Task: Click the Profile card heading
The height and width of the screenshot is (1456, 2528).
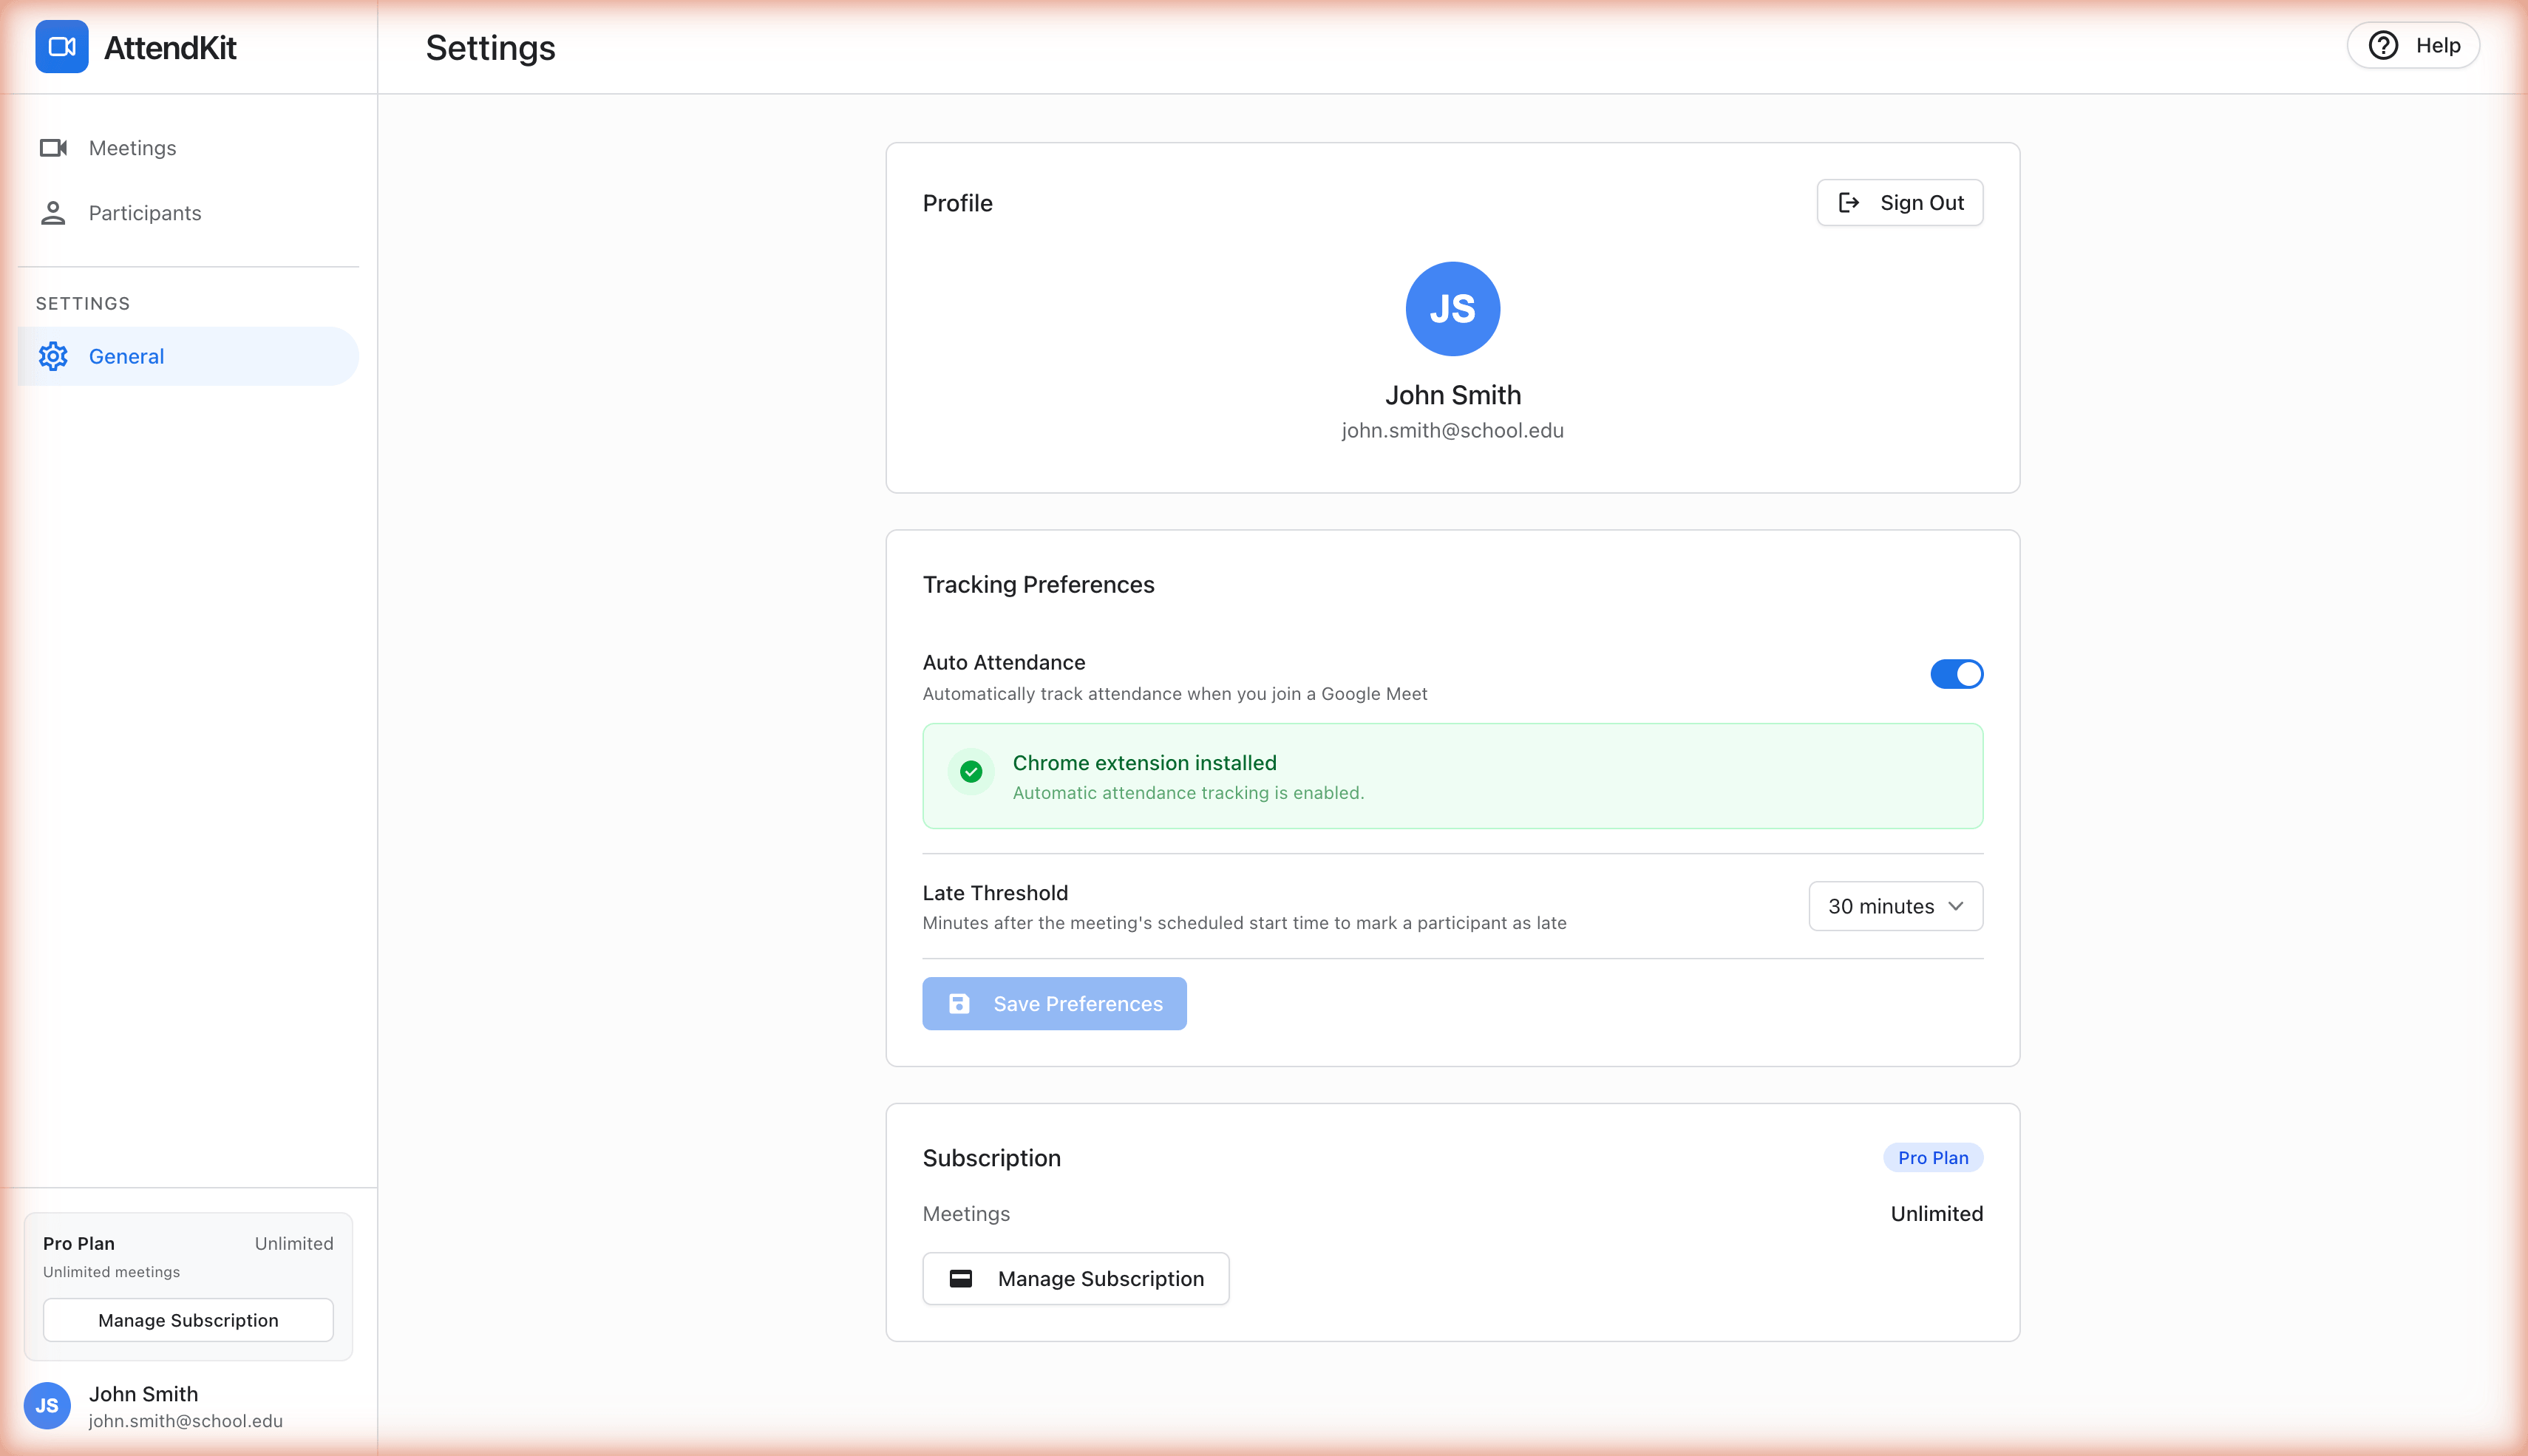Action: (957, 203)
